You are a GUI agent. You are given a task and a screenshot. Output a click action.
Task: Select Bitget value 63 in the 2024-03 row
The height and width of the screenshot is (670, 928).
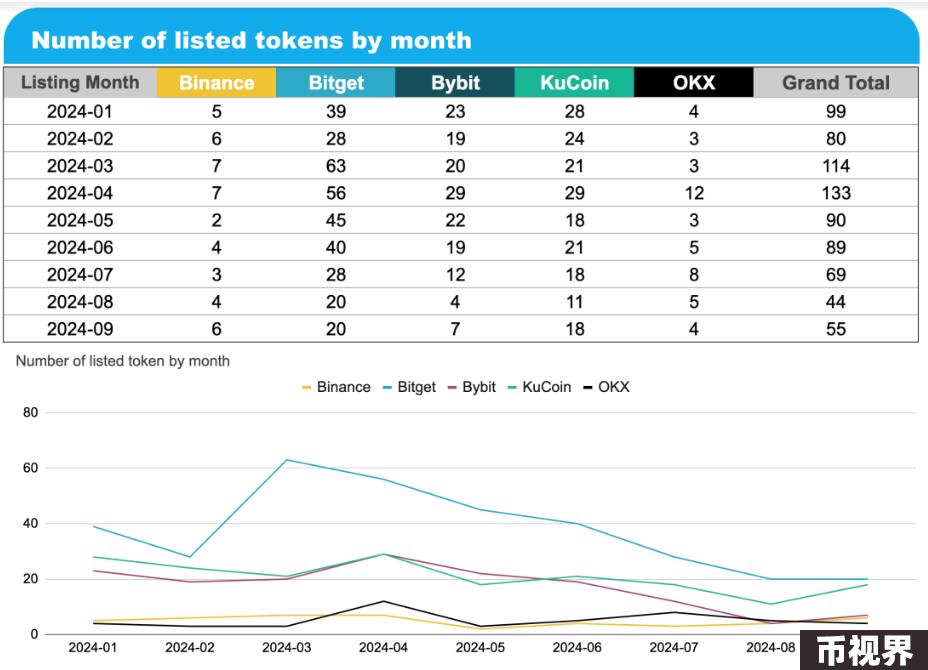pos(336,166)
